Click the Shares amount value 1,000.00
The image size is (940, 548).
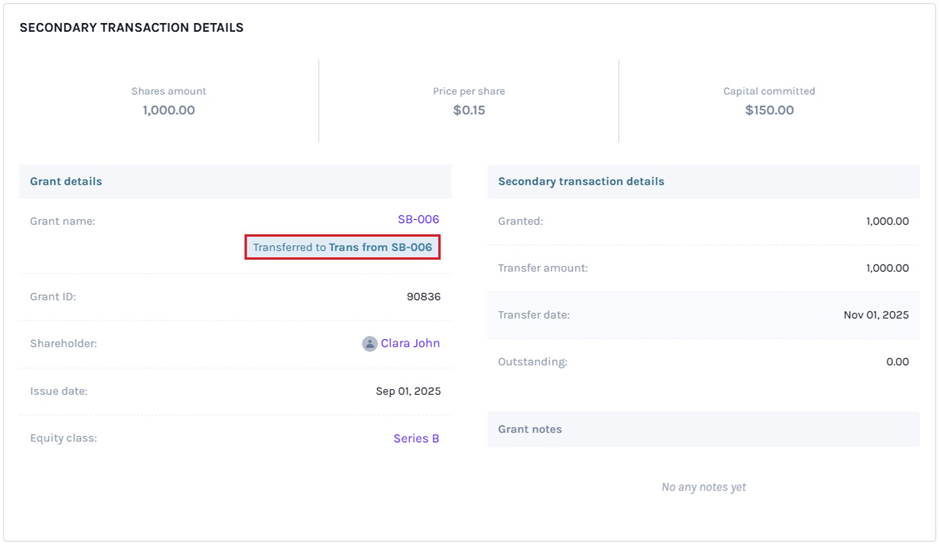tap(169, 111)
